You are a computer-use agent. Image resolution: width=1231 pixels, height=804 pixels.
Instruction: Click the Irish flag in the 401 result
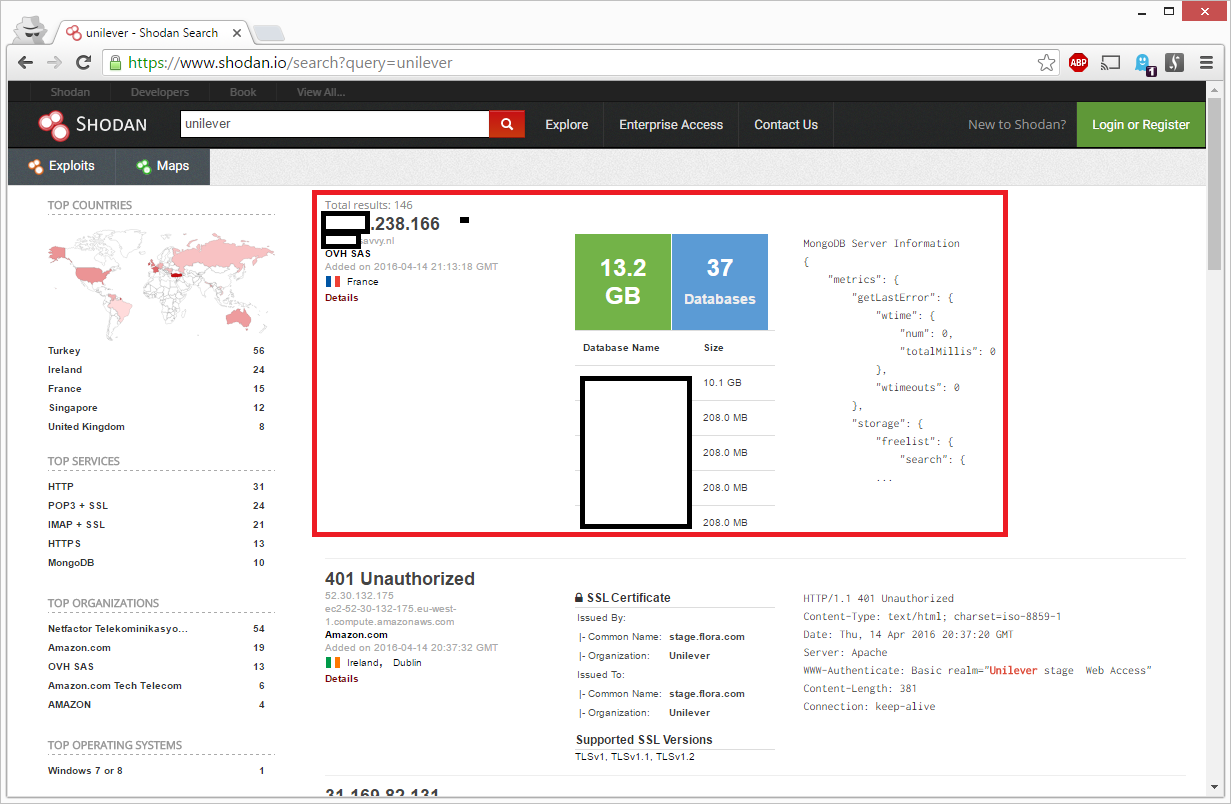pyautogui.click(x=333, y=663)
